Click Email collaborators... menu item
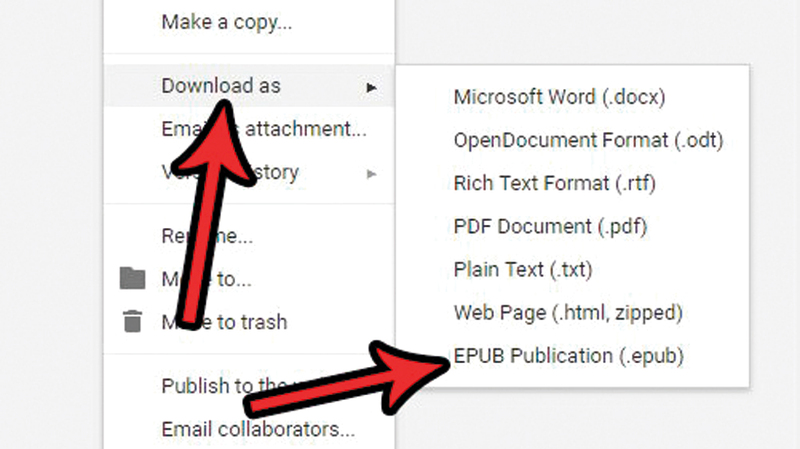Screen dimensions: 800x449 tap(258, 431)
